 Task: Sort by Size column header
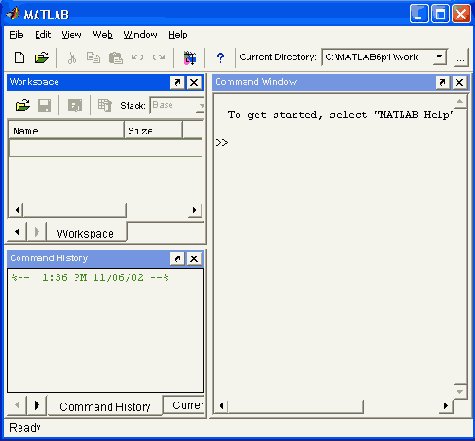(153, 130)
